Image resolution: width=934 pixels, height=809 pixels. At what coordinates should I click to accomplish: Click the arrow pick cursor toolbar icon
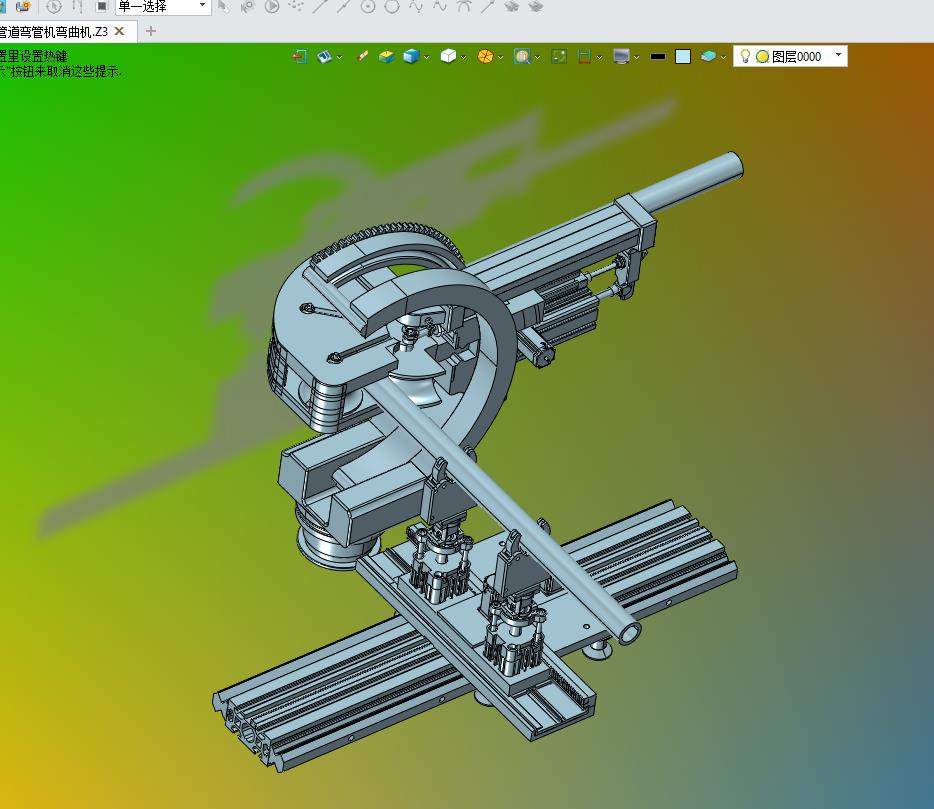(x=223, y=7)
